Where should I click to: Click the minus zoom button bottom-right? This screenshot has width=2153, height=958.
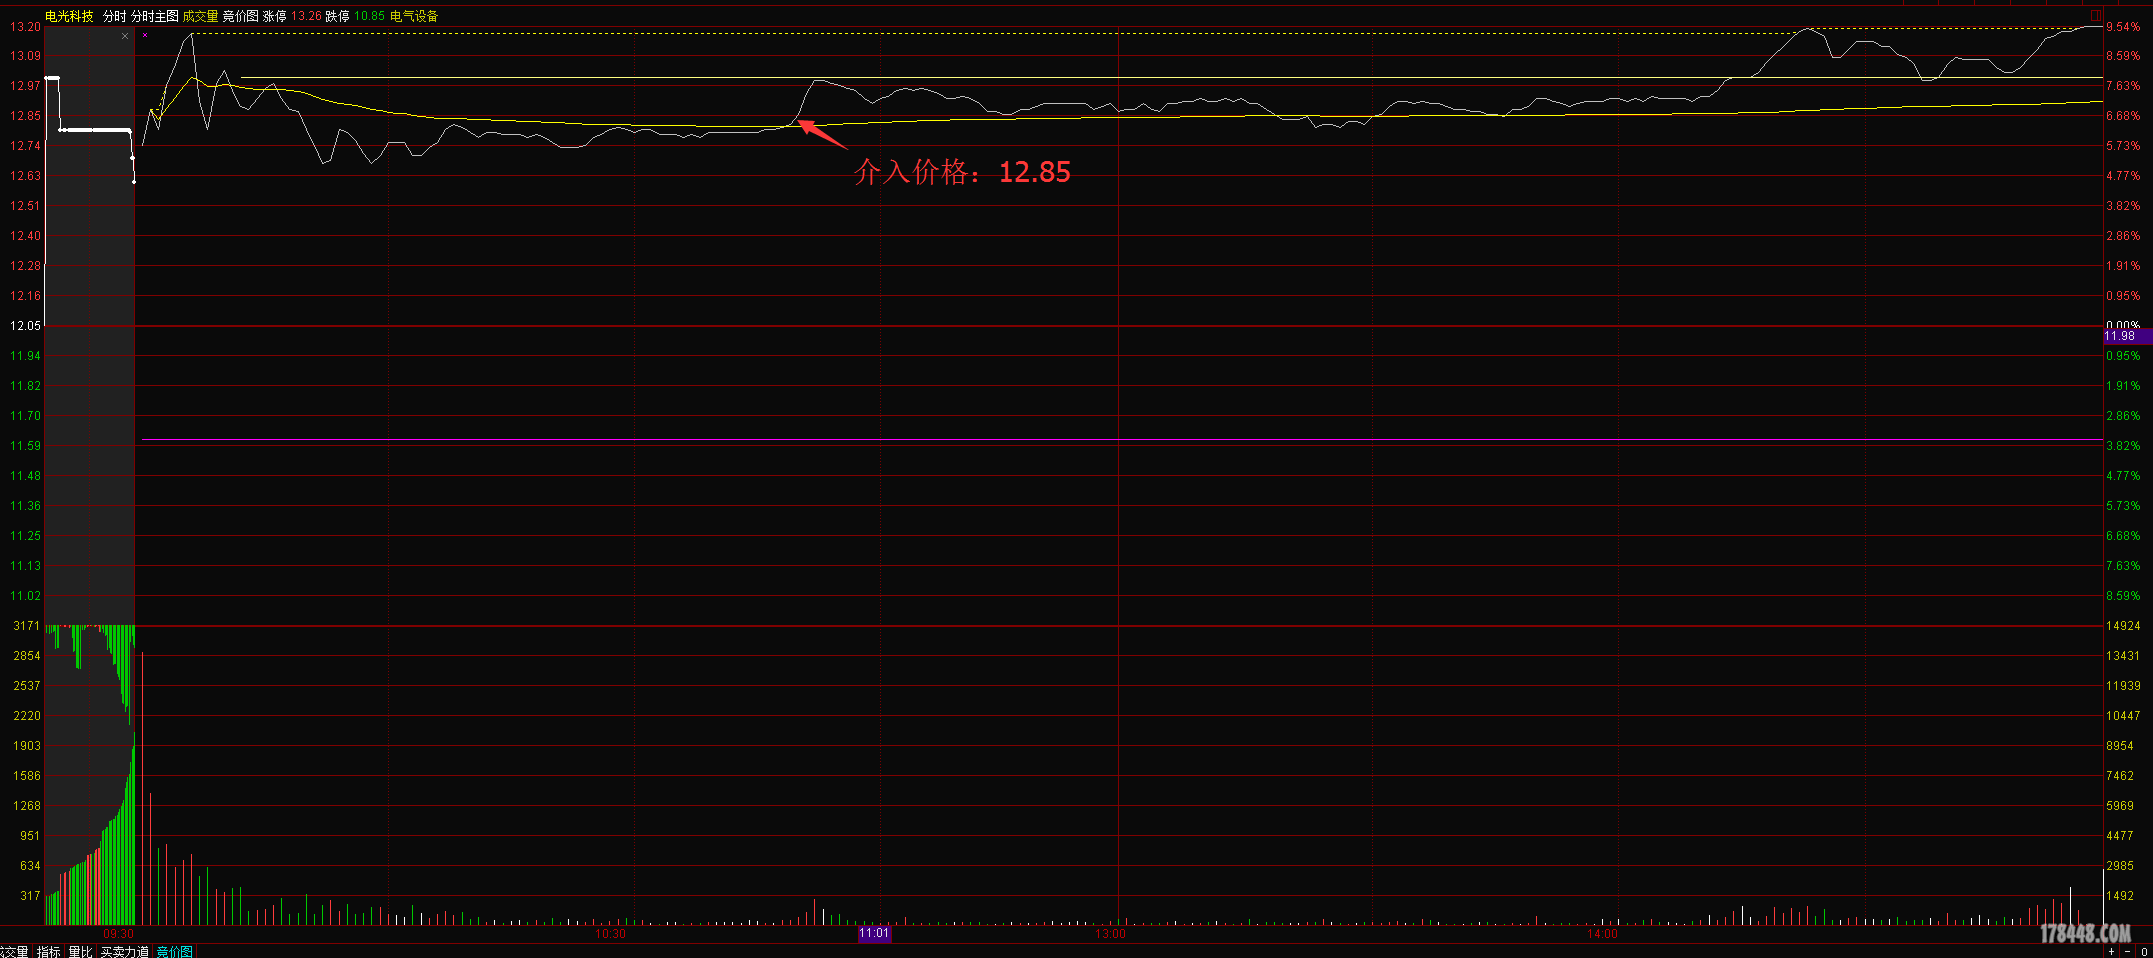2127,951
